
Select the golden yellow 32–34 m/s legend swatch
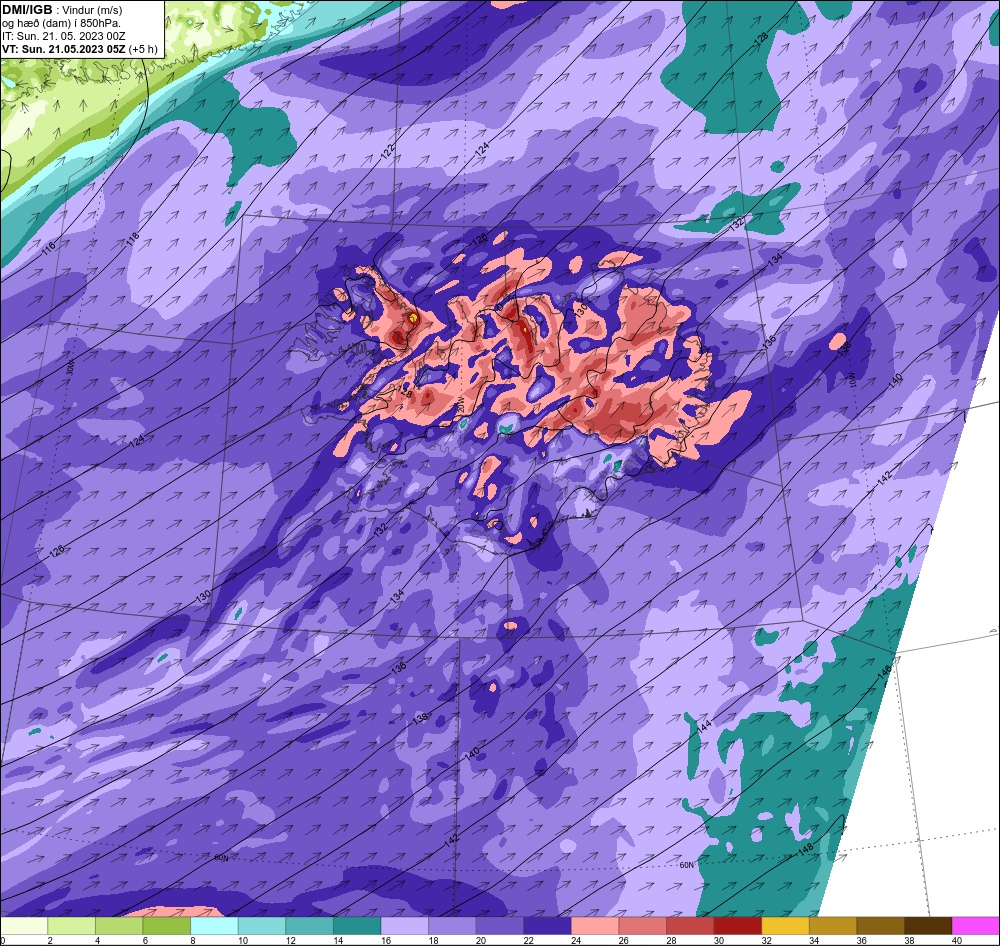coord(785,926)
